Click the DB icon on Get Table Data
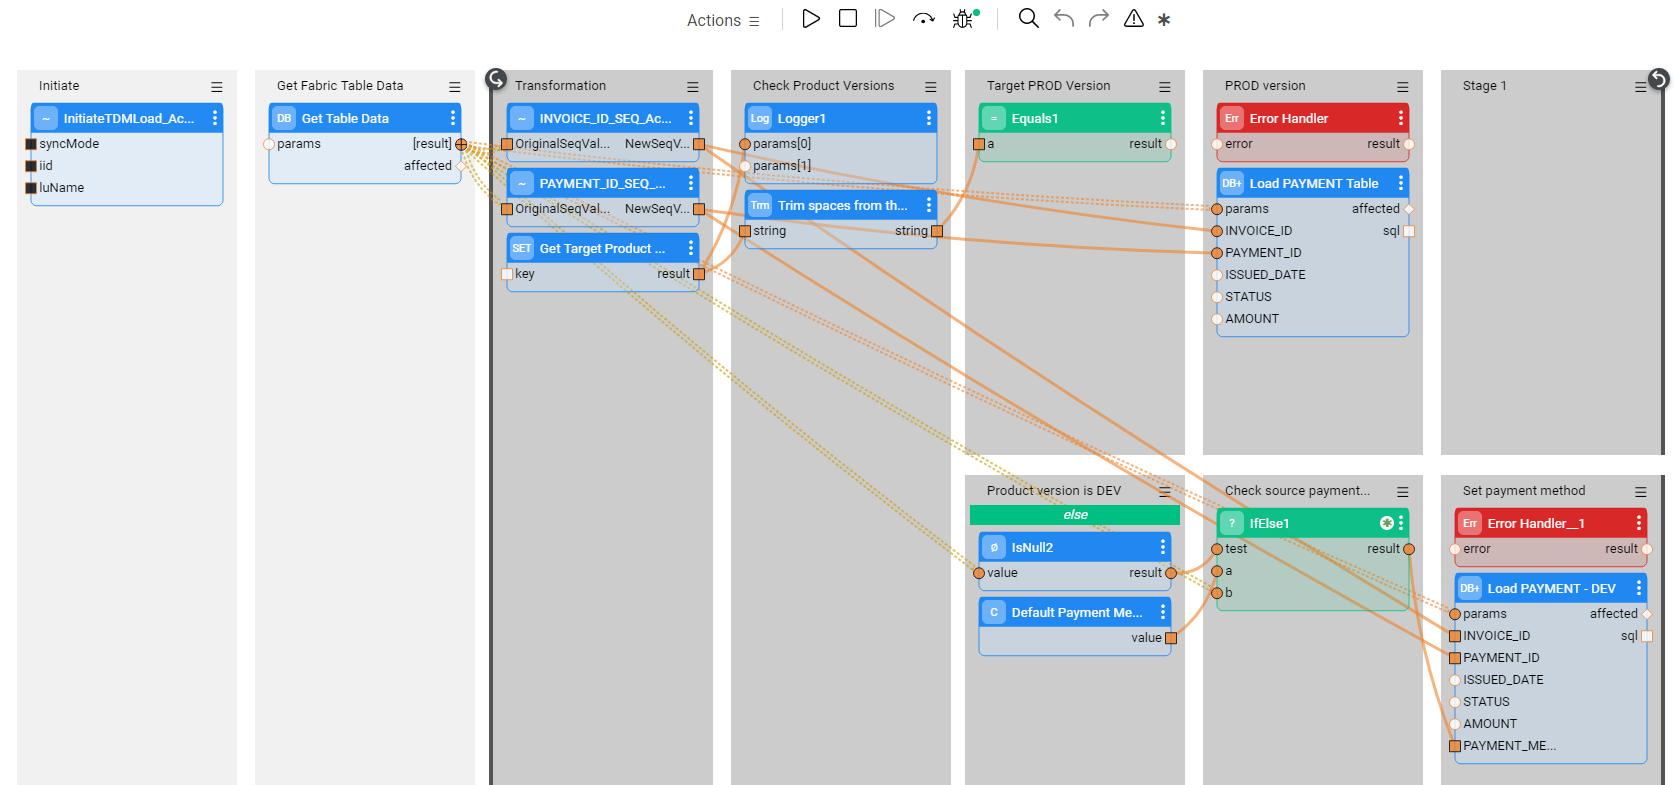The height and width of the screenshot is (785, 1674). 284,118
